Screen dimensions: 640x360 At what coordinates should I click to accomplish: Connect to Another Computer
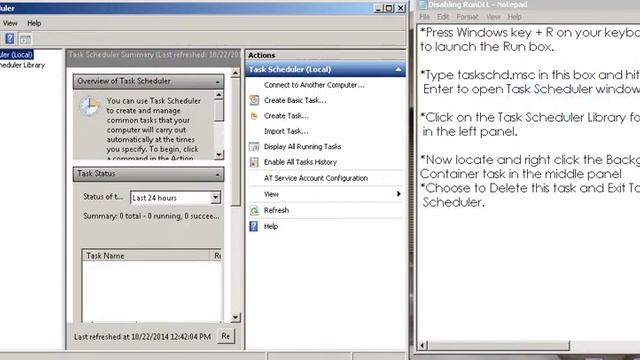pos(314,85)
